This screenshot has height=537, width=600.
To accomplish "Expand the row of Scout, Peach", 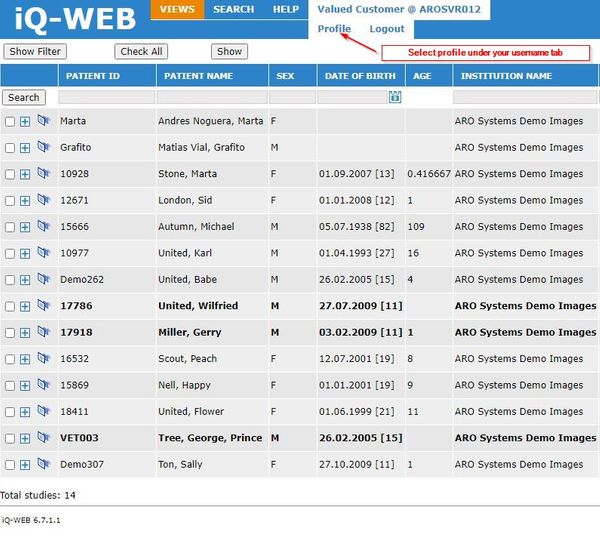I will (25, 359).
